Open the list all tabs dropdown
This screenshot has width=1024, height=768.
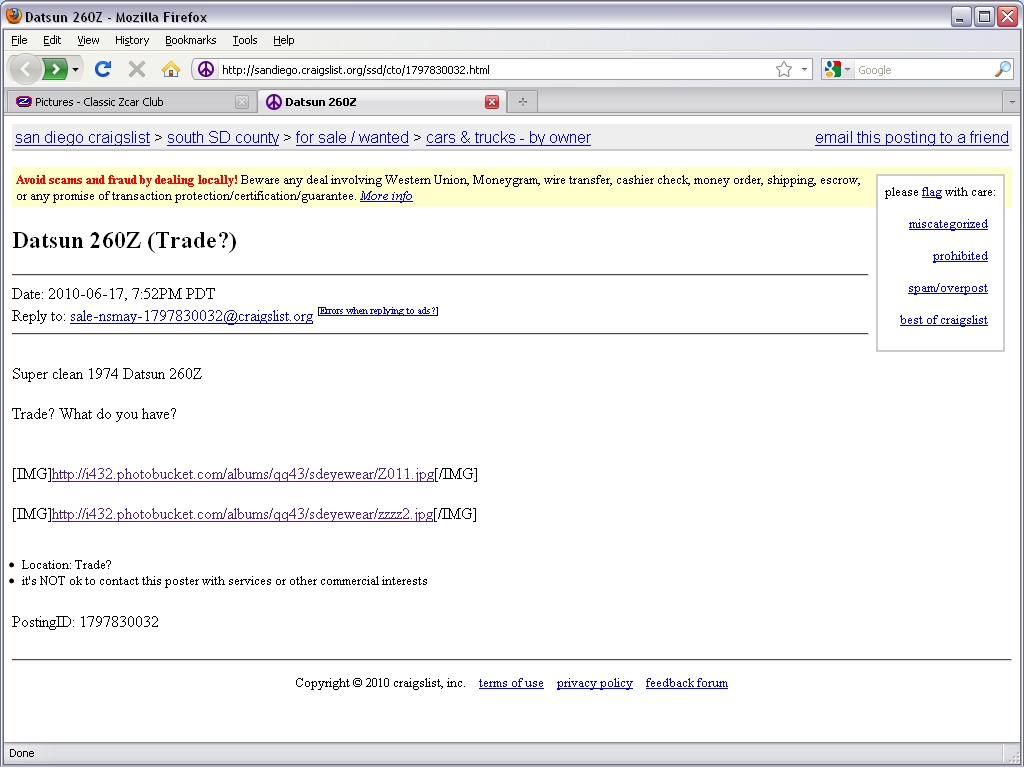1012,102
